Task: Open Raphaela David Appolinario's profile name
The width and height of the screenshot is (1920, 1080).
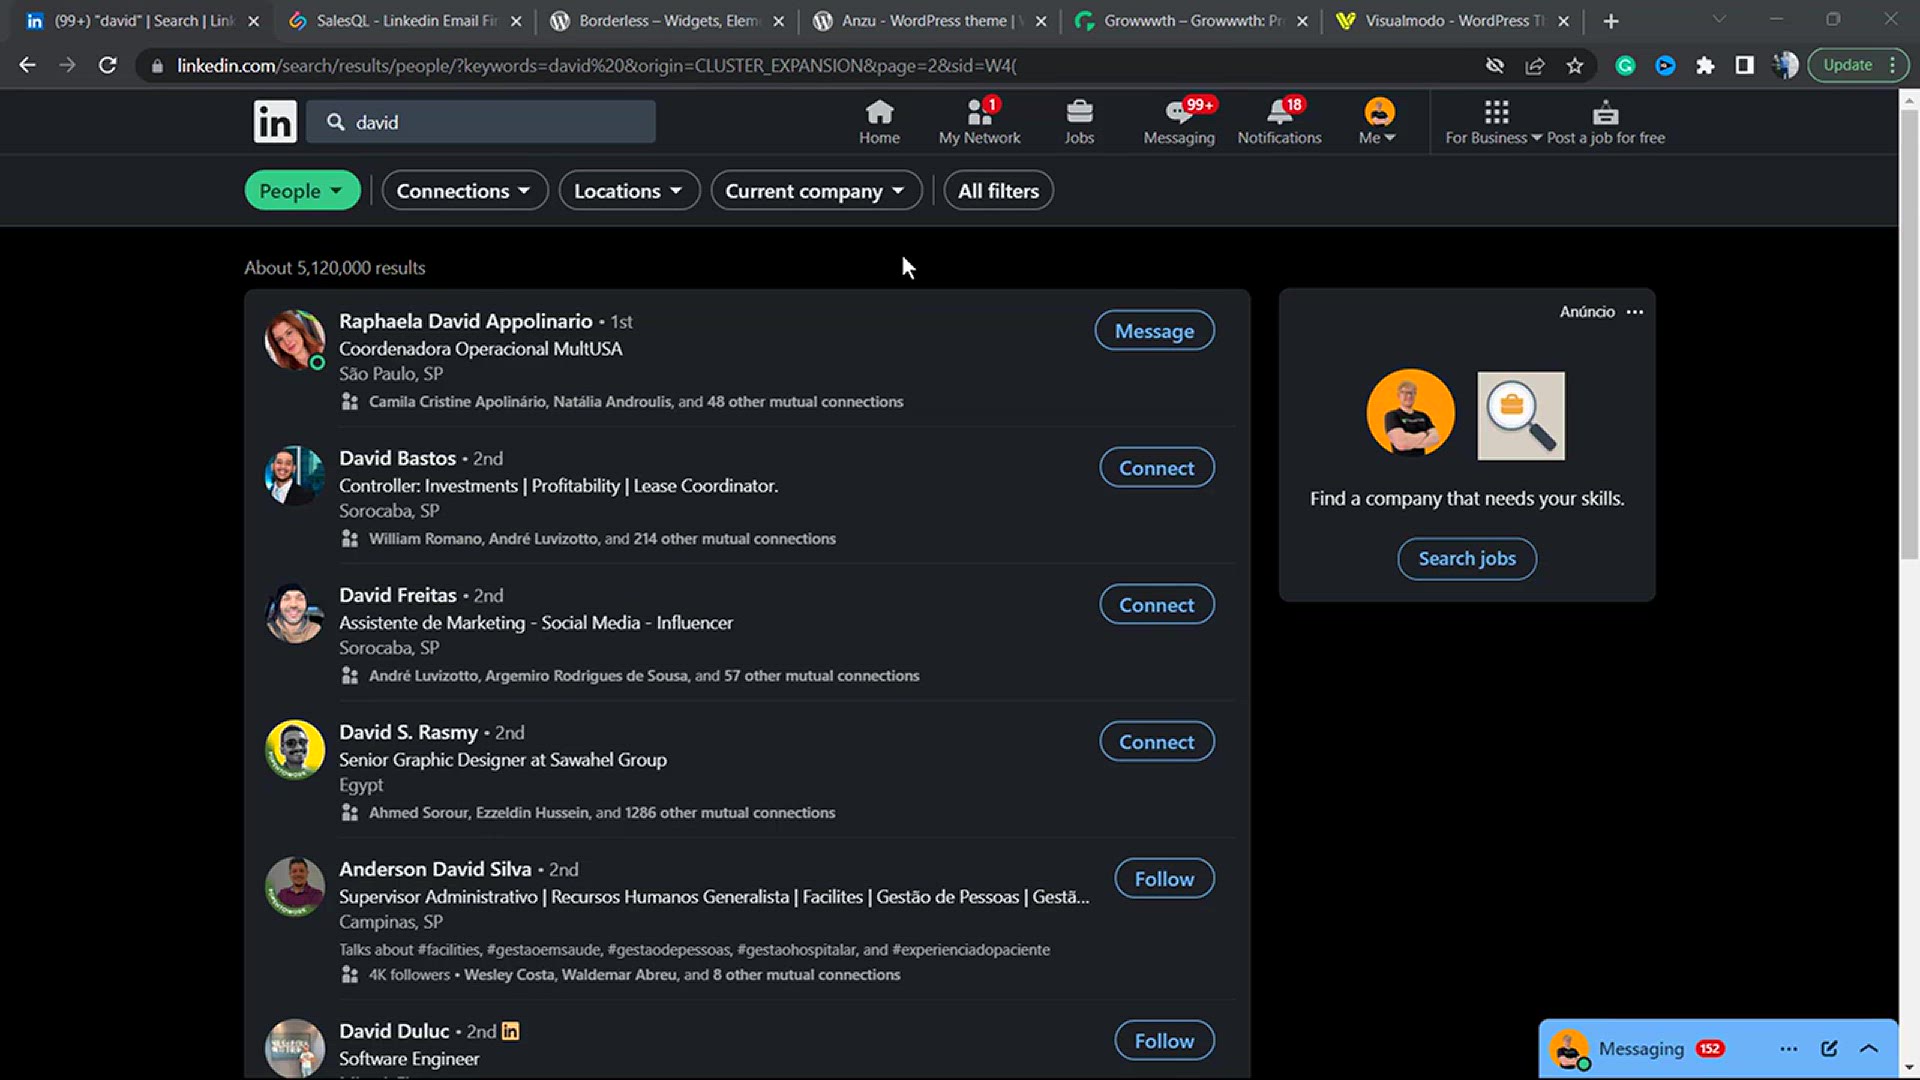Action: coord(465,321)
